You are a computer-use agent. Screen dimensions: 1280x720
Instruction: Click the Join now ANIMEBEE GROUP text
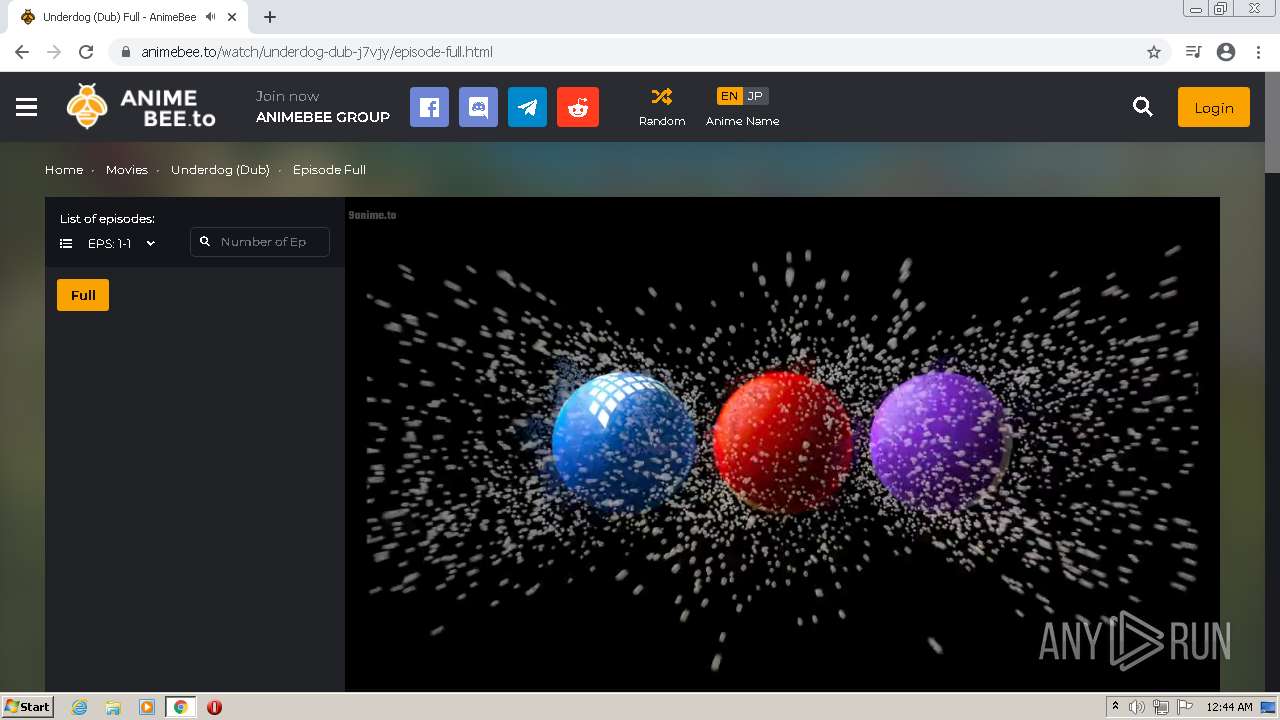(322, 107)
